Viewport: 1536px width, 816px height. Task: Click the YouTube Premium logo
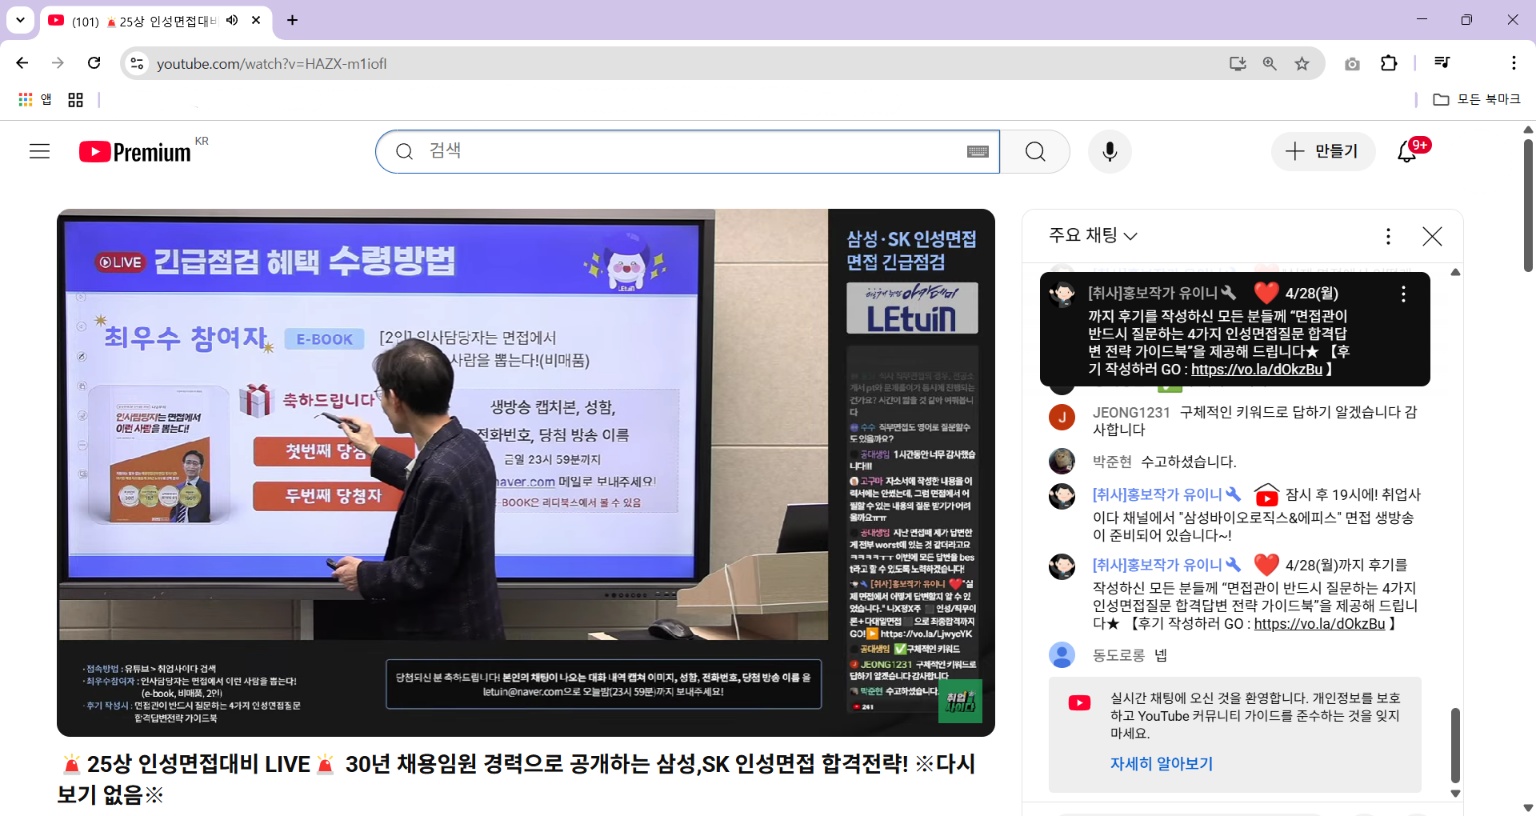click(135, 152)
